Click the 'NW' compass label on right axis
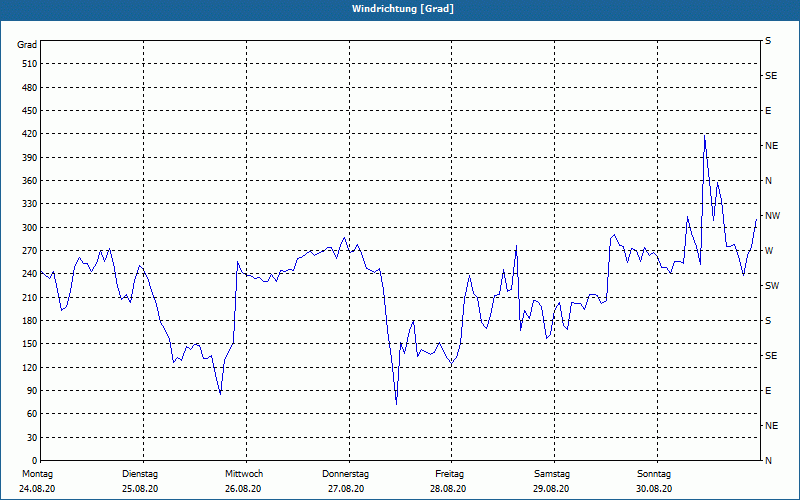The width and height of the screenshot is (800, 500). coord(772,216)
